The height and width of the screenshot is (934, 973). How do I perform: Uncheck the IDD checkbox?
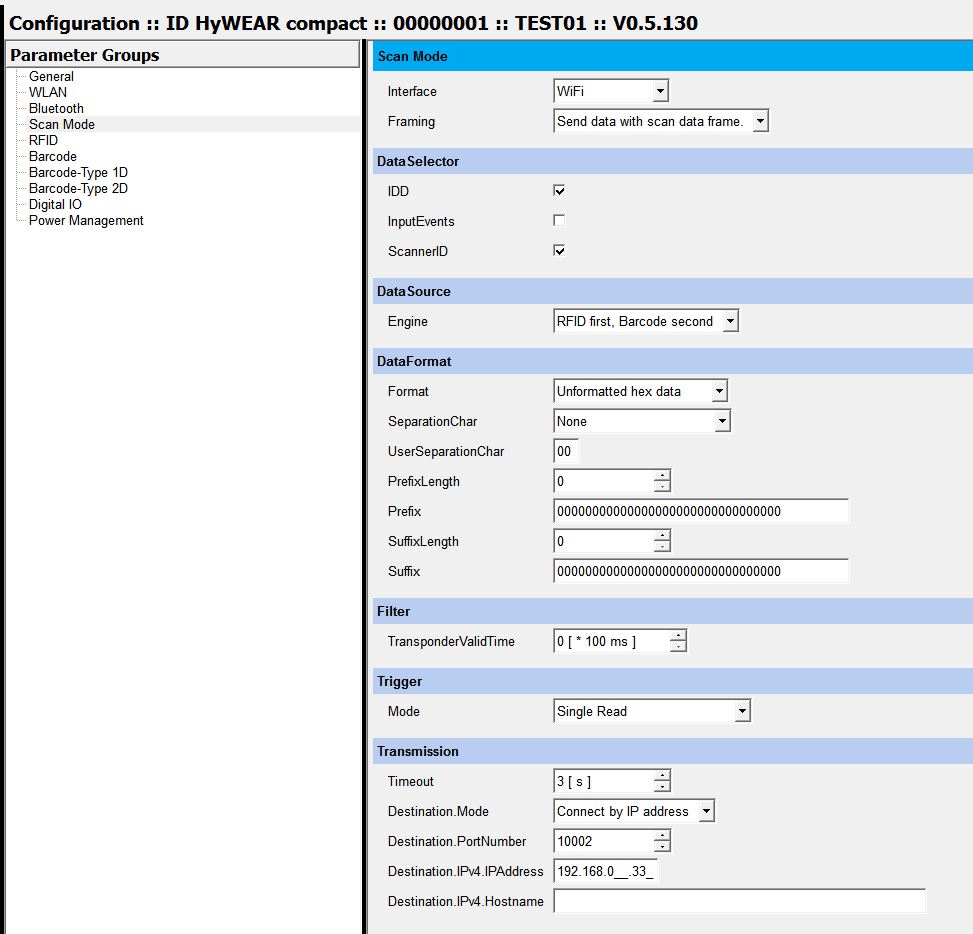559,191
